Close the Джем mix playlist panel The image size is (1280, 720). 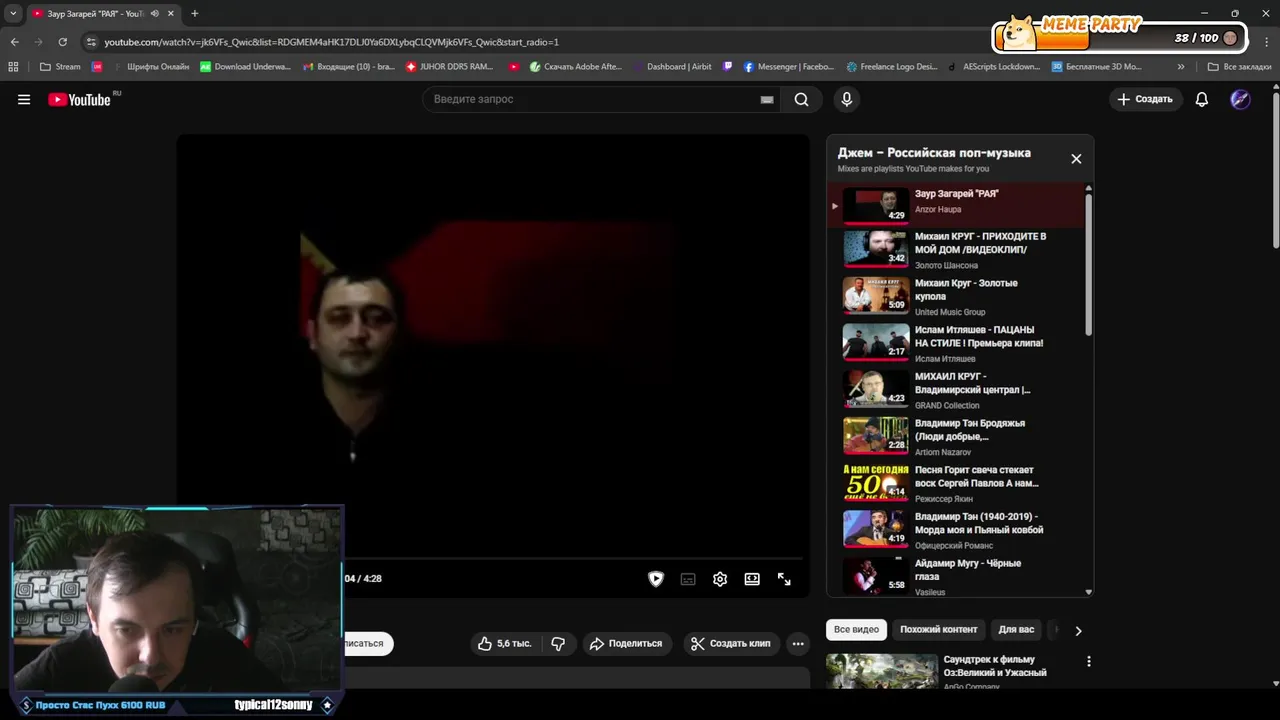click(x=1076, y=159)
